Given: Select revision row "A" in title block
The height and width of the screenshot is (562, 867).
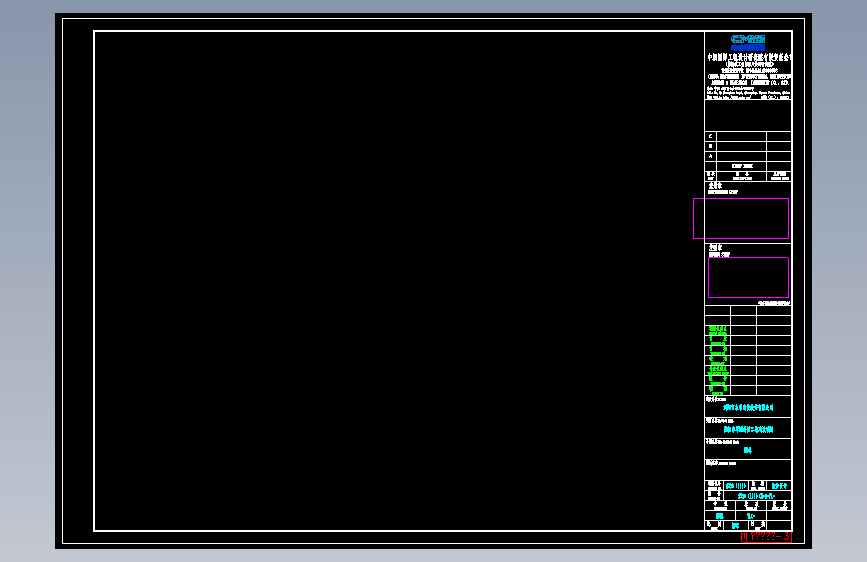Looking at the screenshot, I should pyautogui.click(x=748, y=157).
